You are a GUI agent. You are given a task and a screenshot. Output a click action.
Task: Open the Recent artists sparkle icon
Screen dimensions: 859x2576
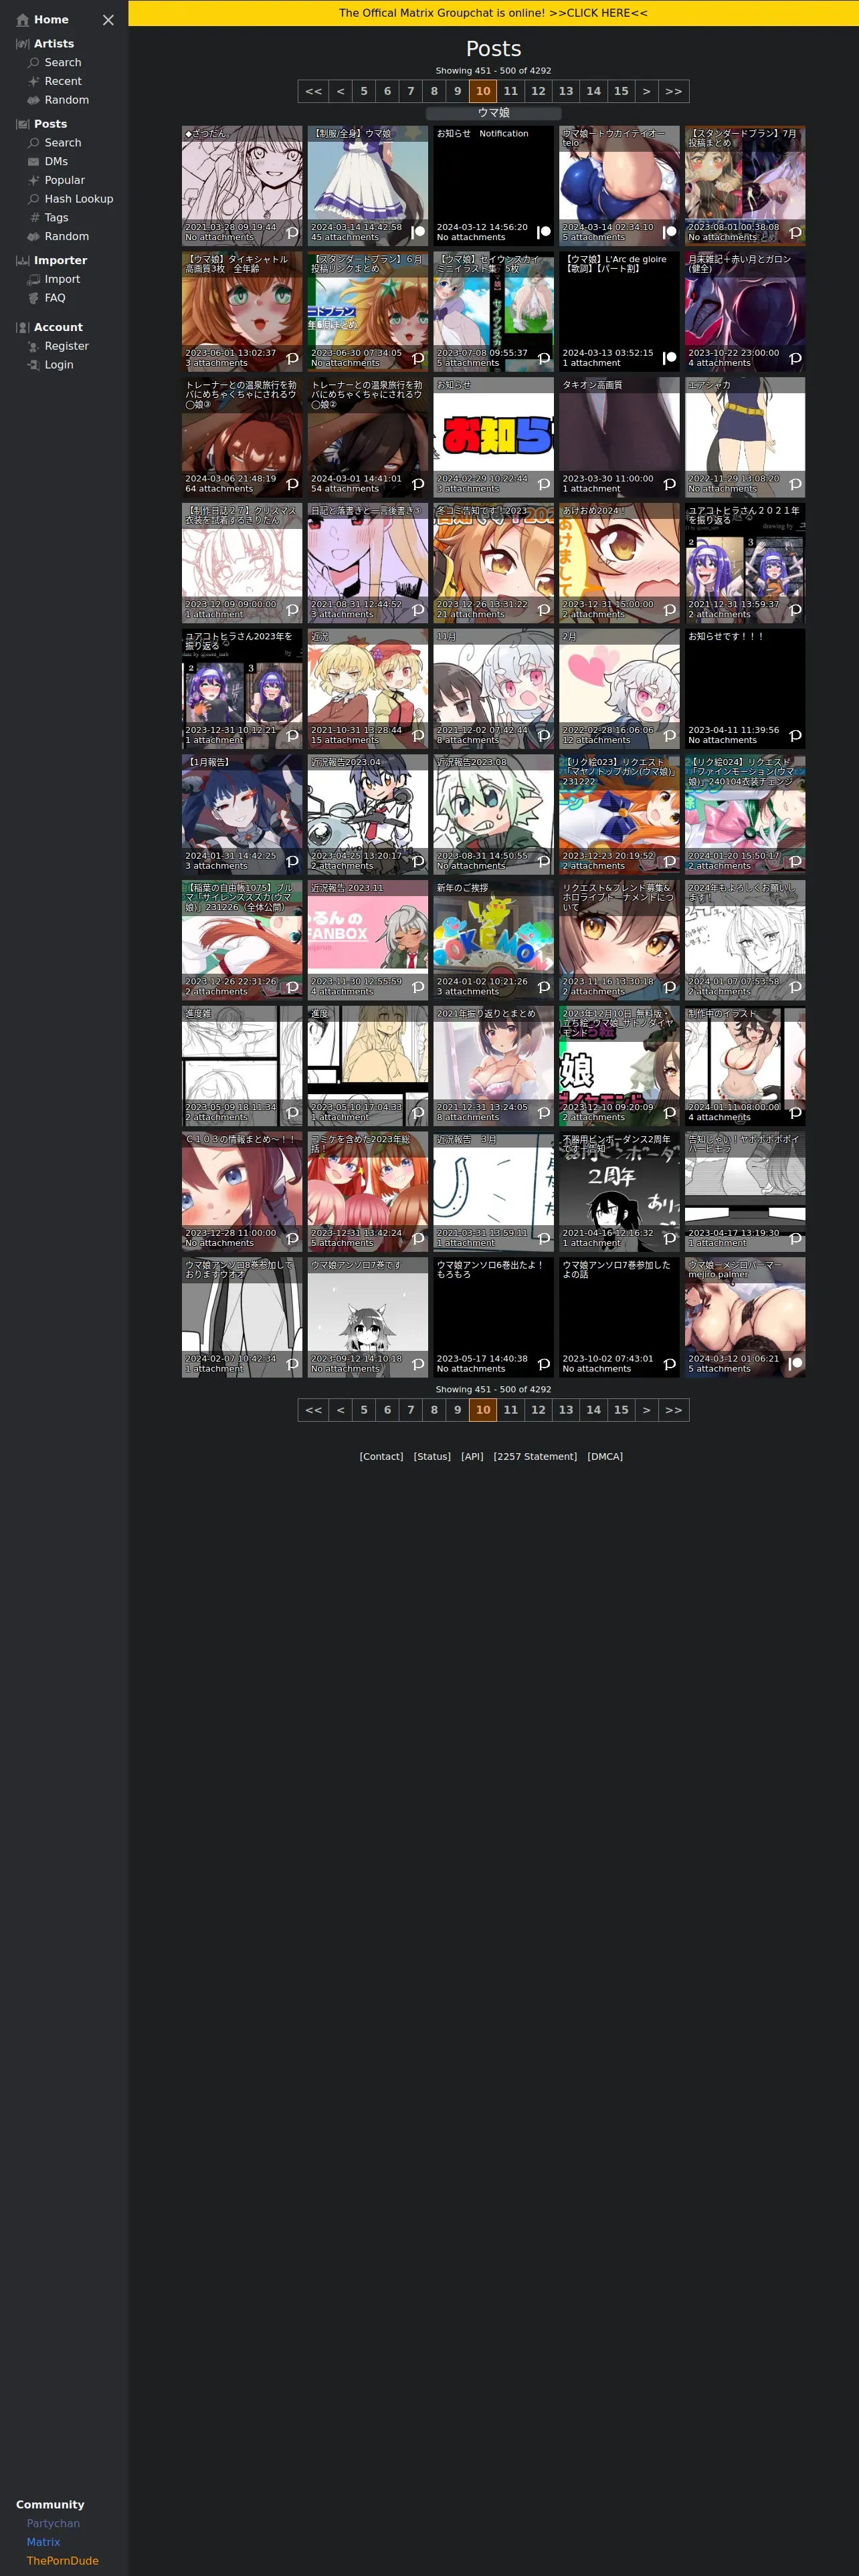[x=33, y=82]
